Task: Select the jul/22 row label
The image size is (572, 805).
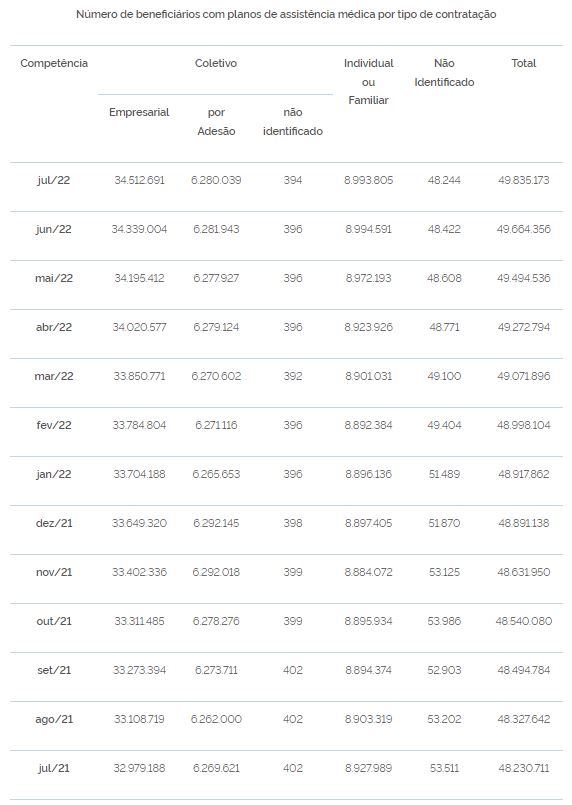Action: tap(53, 180)
